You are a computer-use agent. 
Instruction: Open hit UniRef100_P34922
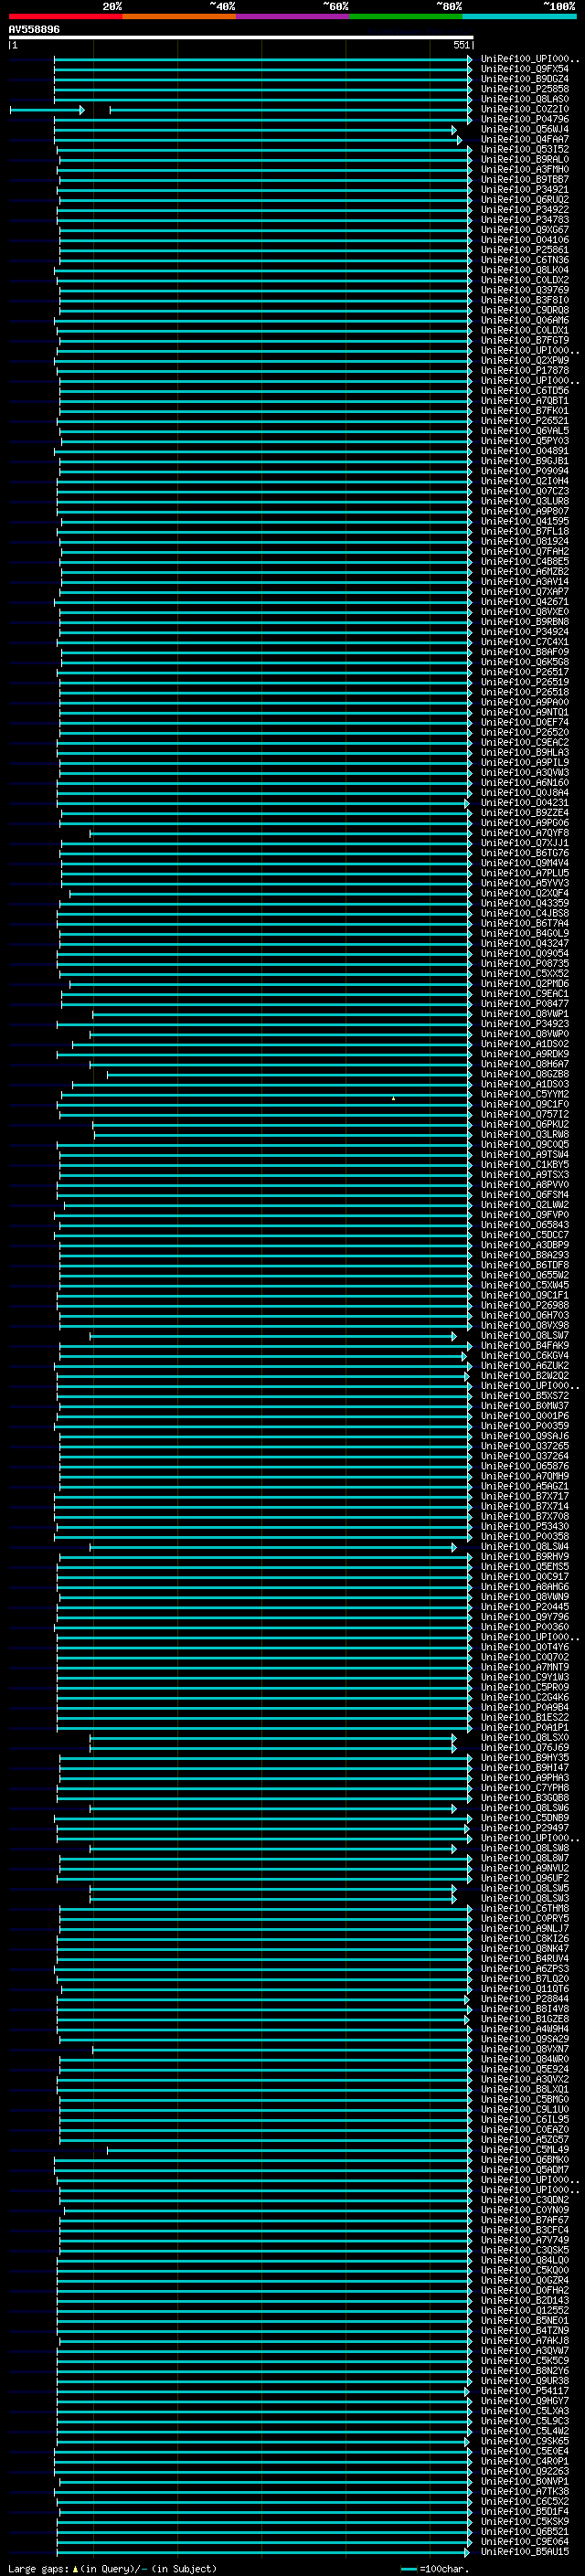pyautogui.click(x=524, y=209)
